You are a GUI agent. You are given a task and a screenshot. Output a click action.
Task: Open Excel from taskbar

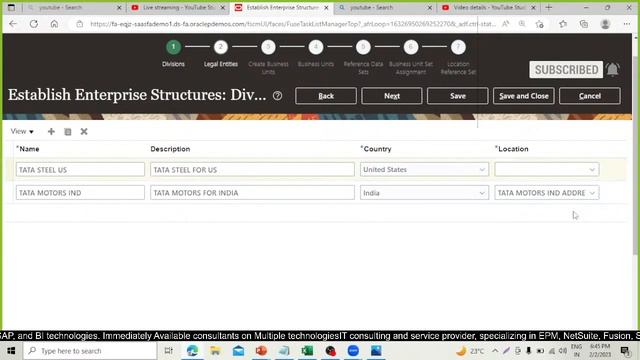click(307, 351)
